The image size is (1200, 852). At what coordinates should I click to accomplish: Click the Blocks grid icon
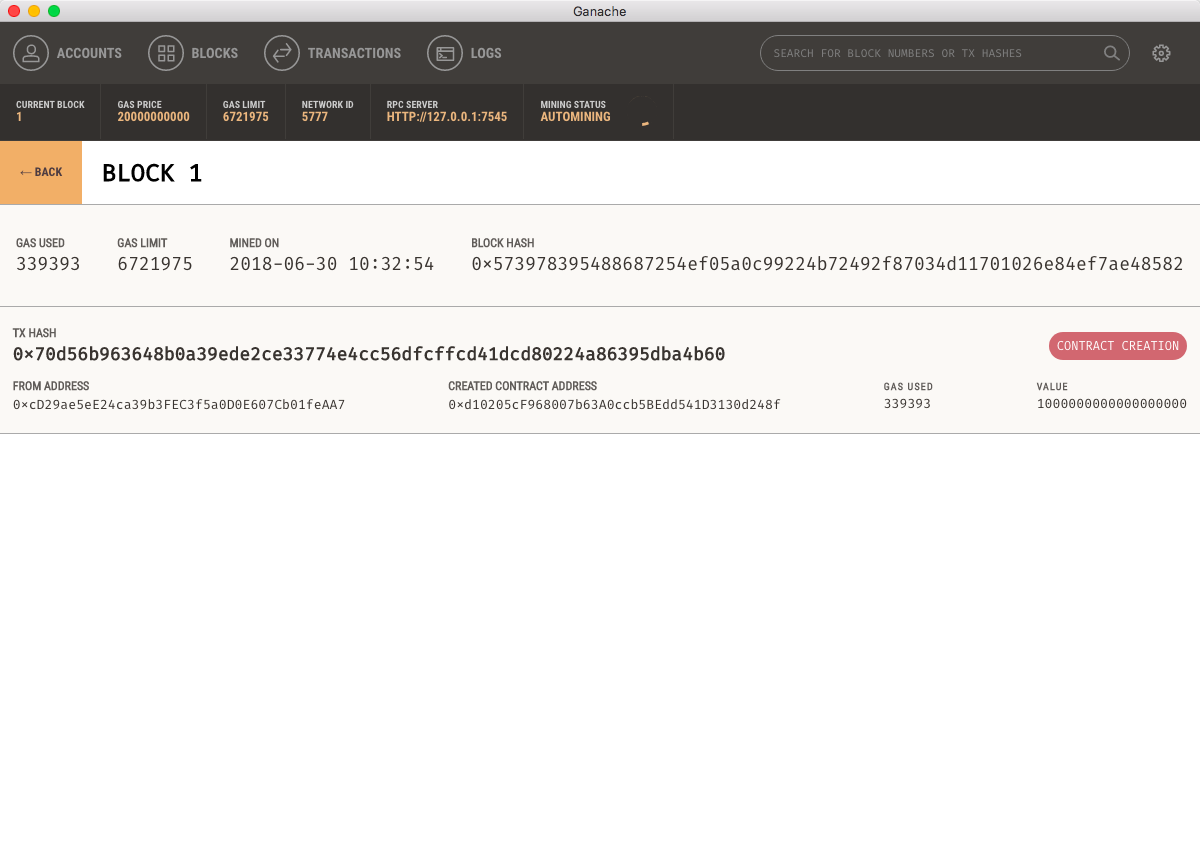(x=166, y=53)
